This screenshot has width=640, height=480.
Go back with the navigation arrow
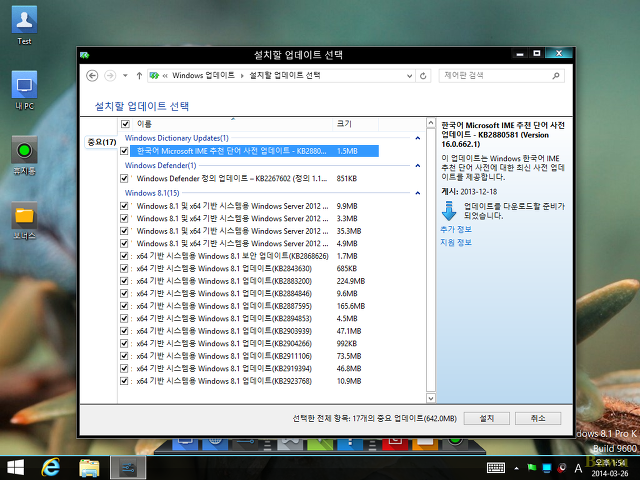(x=92, y=76)
